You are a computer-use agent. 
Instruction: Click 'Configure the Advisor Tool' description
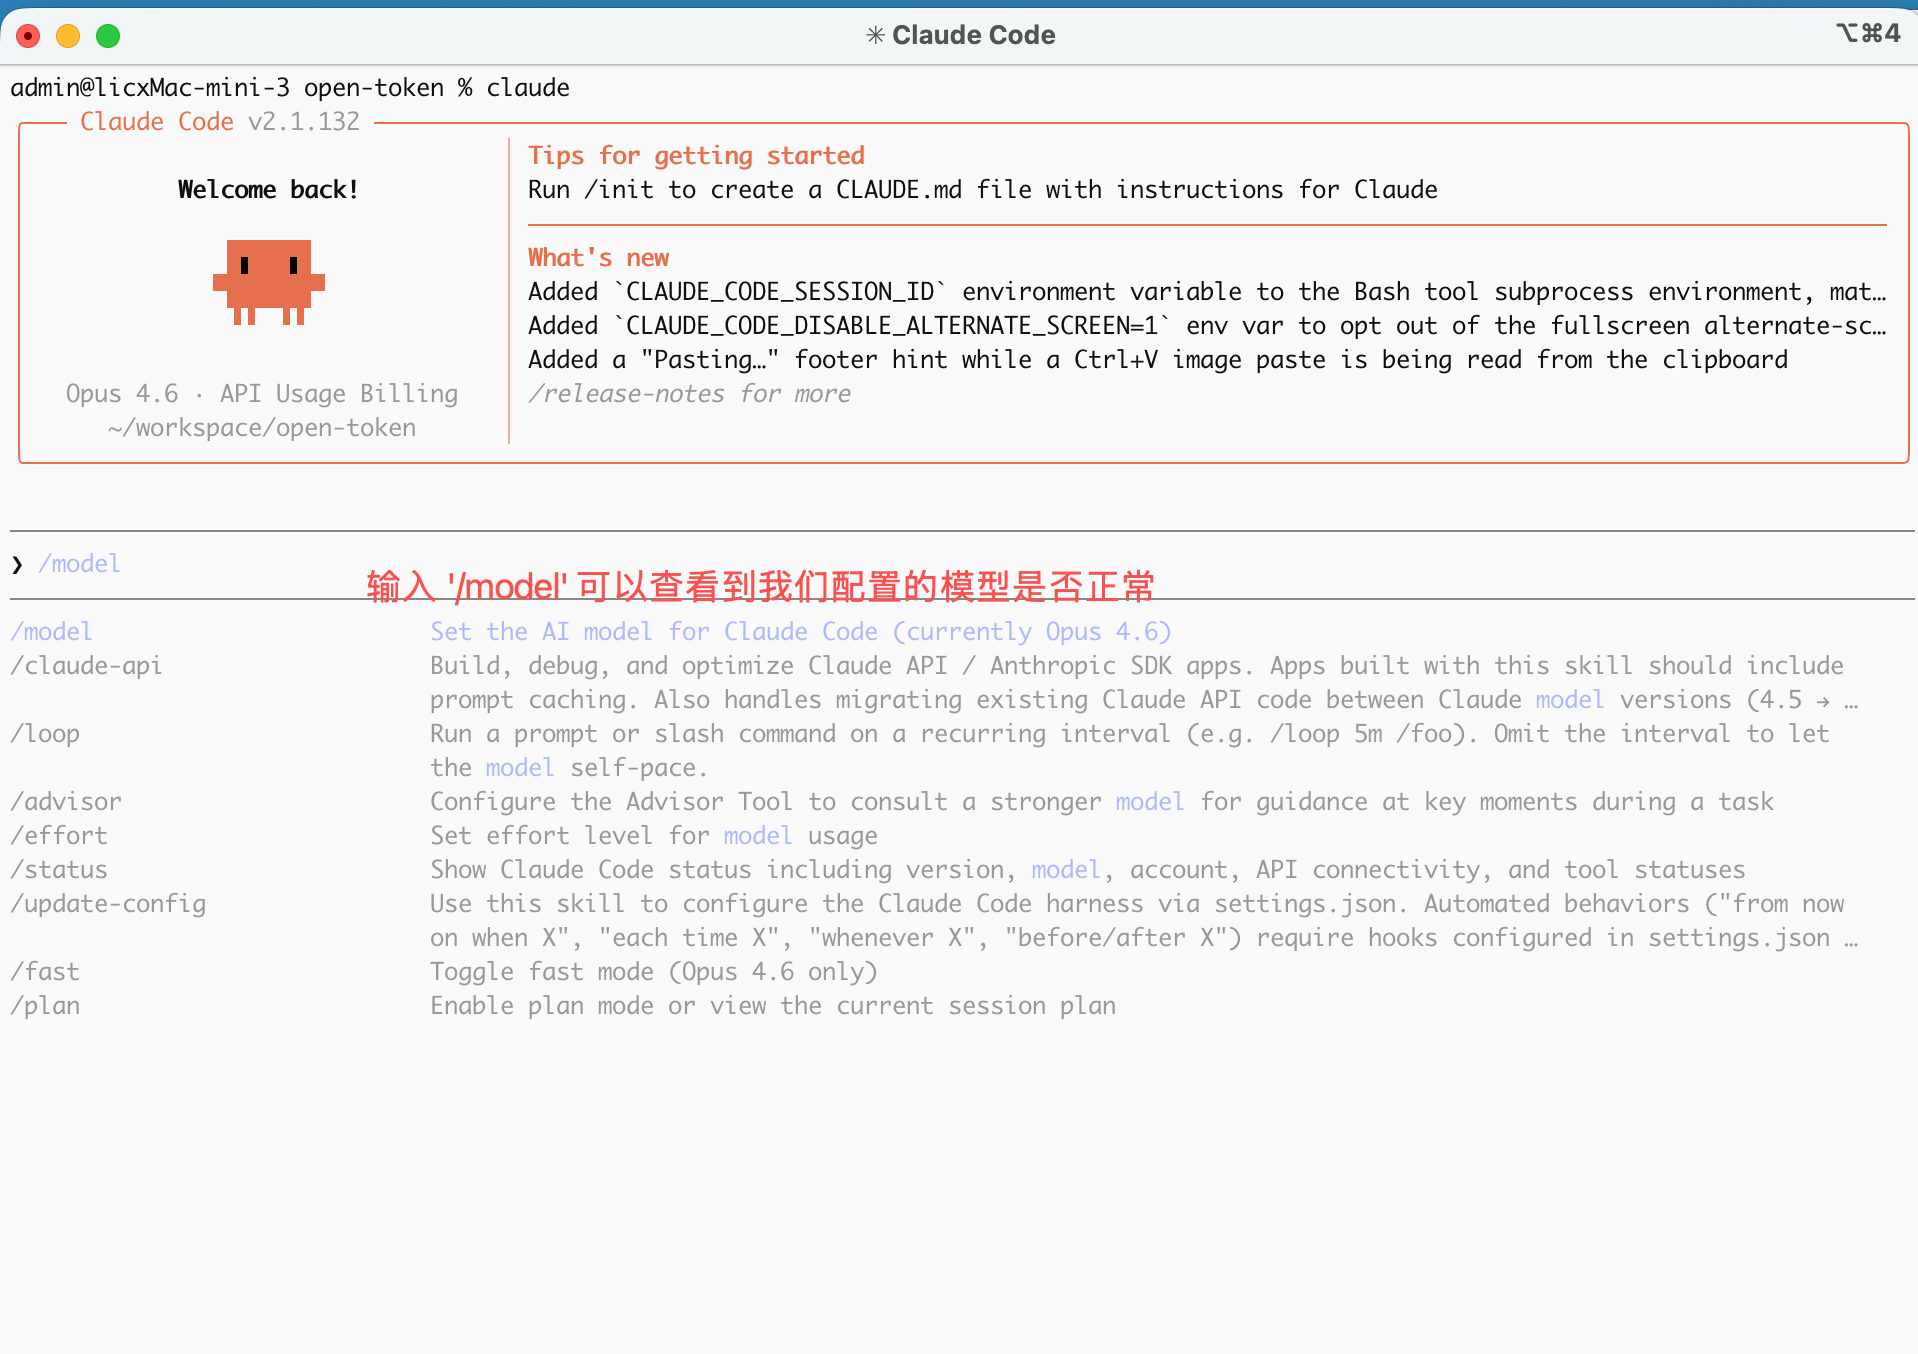1102,802
